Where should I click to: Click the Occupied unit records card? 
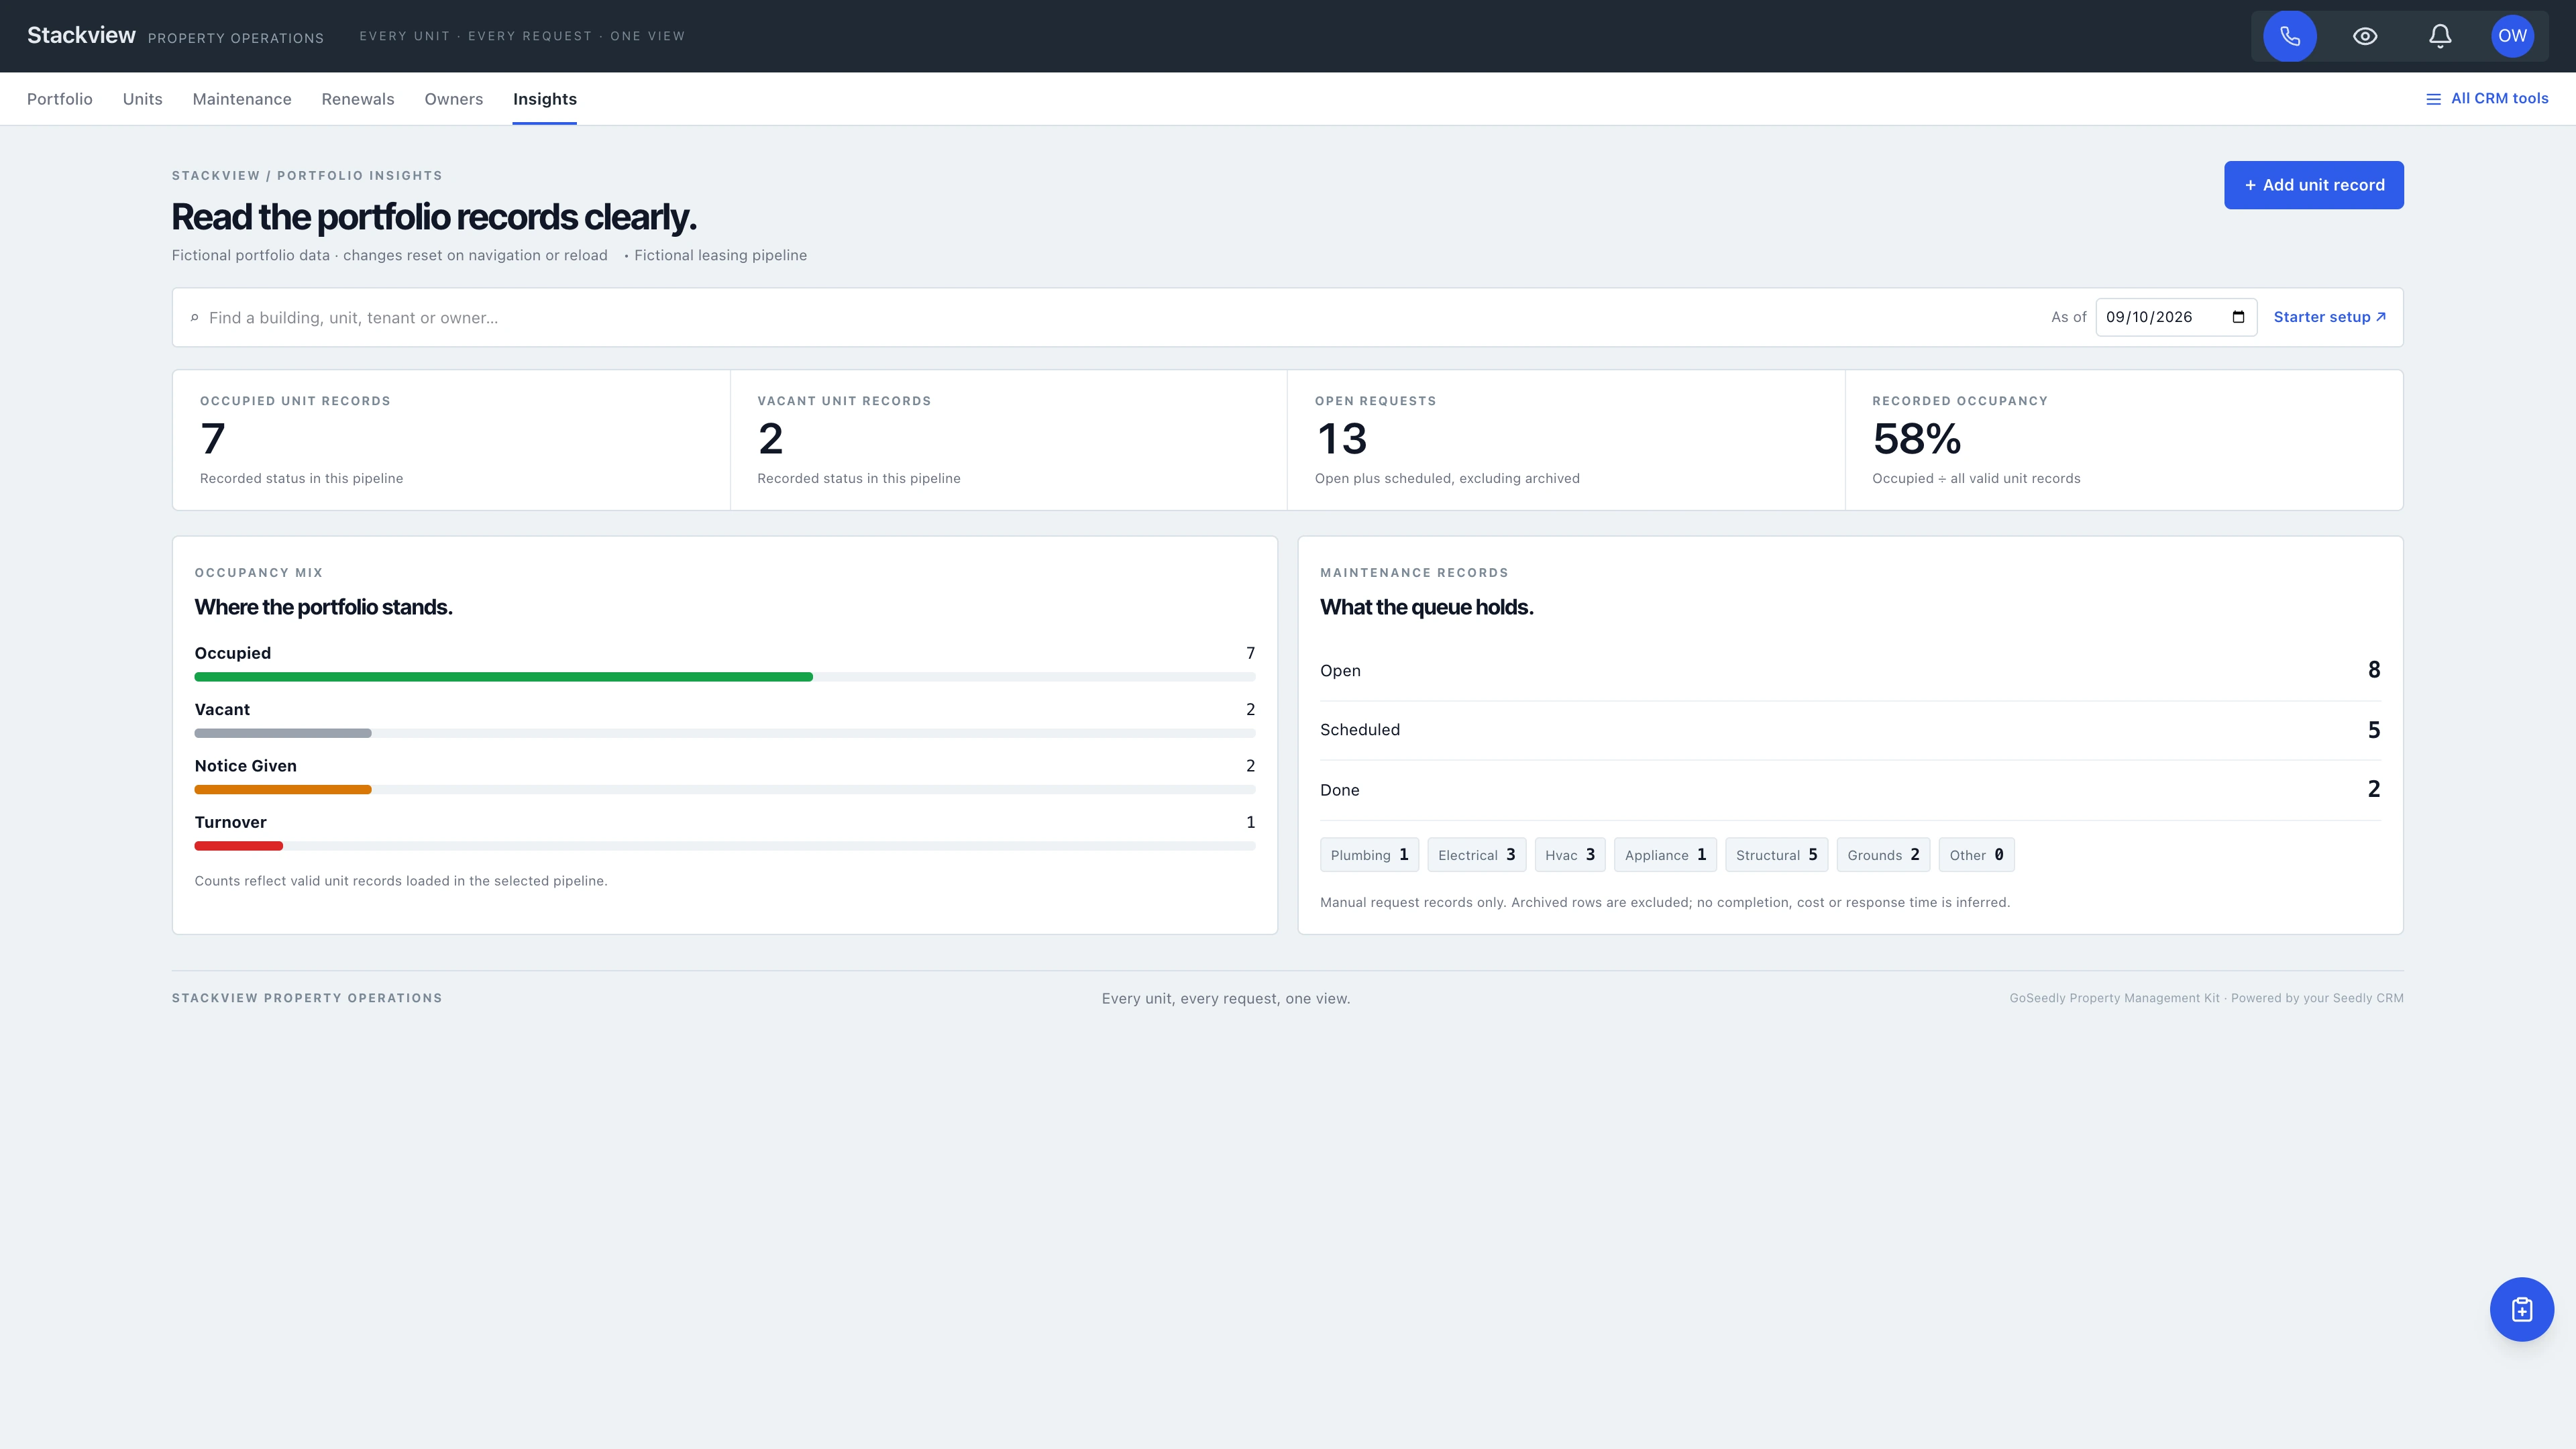pyautogui.click(x=451, y=440)
